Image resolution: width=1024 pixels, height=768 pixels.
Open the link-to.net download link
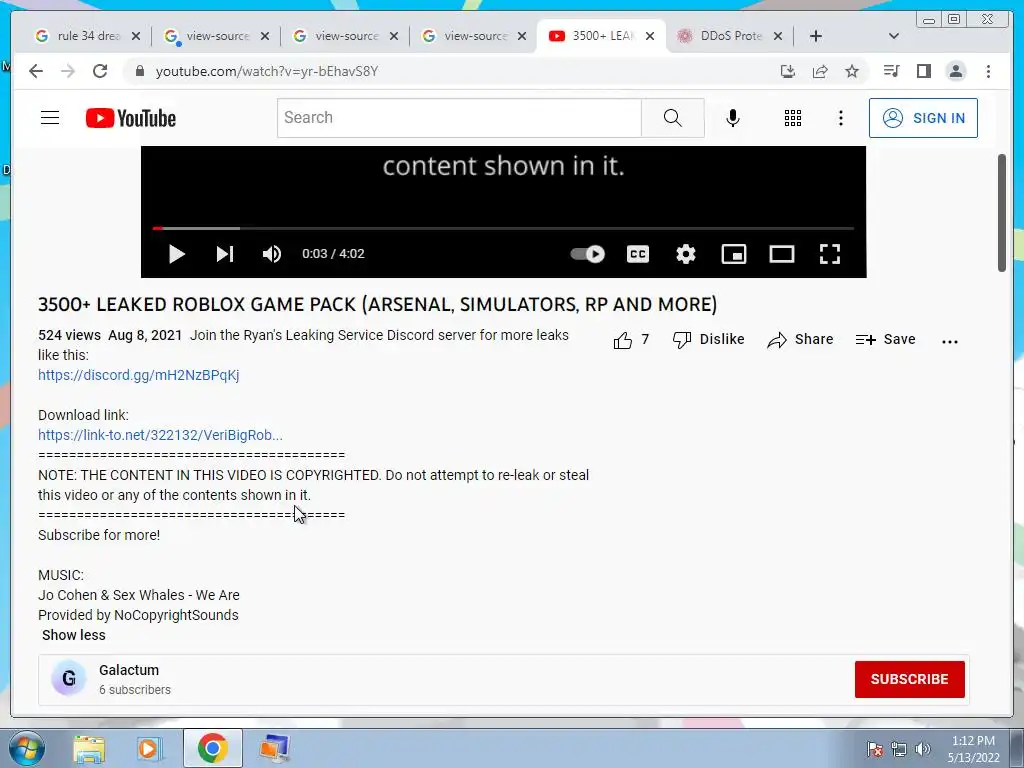160,435
